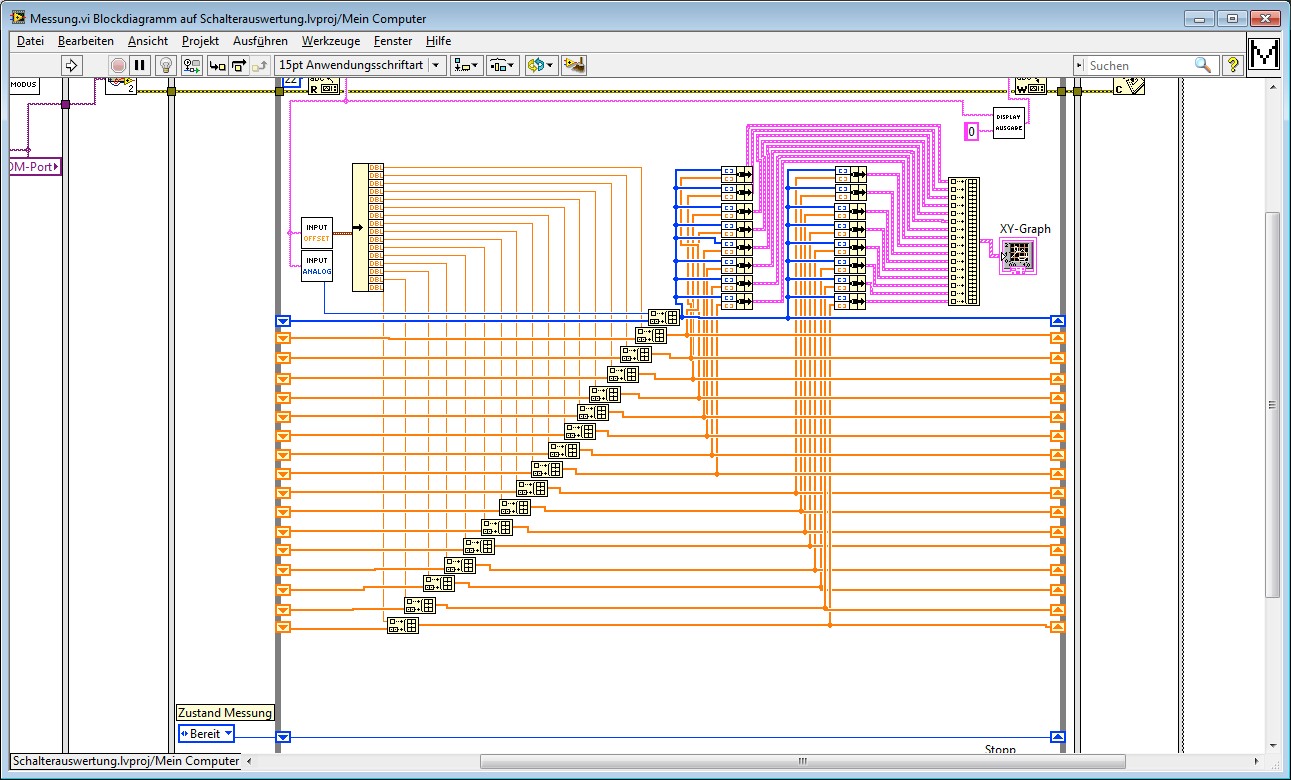Click the Abort Execution stop button
The width and height of the screenshot is (1291, 780).
[x=118, y=65]
